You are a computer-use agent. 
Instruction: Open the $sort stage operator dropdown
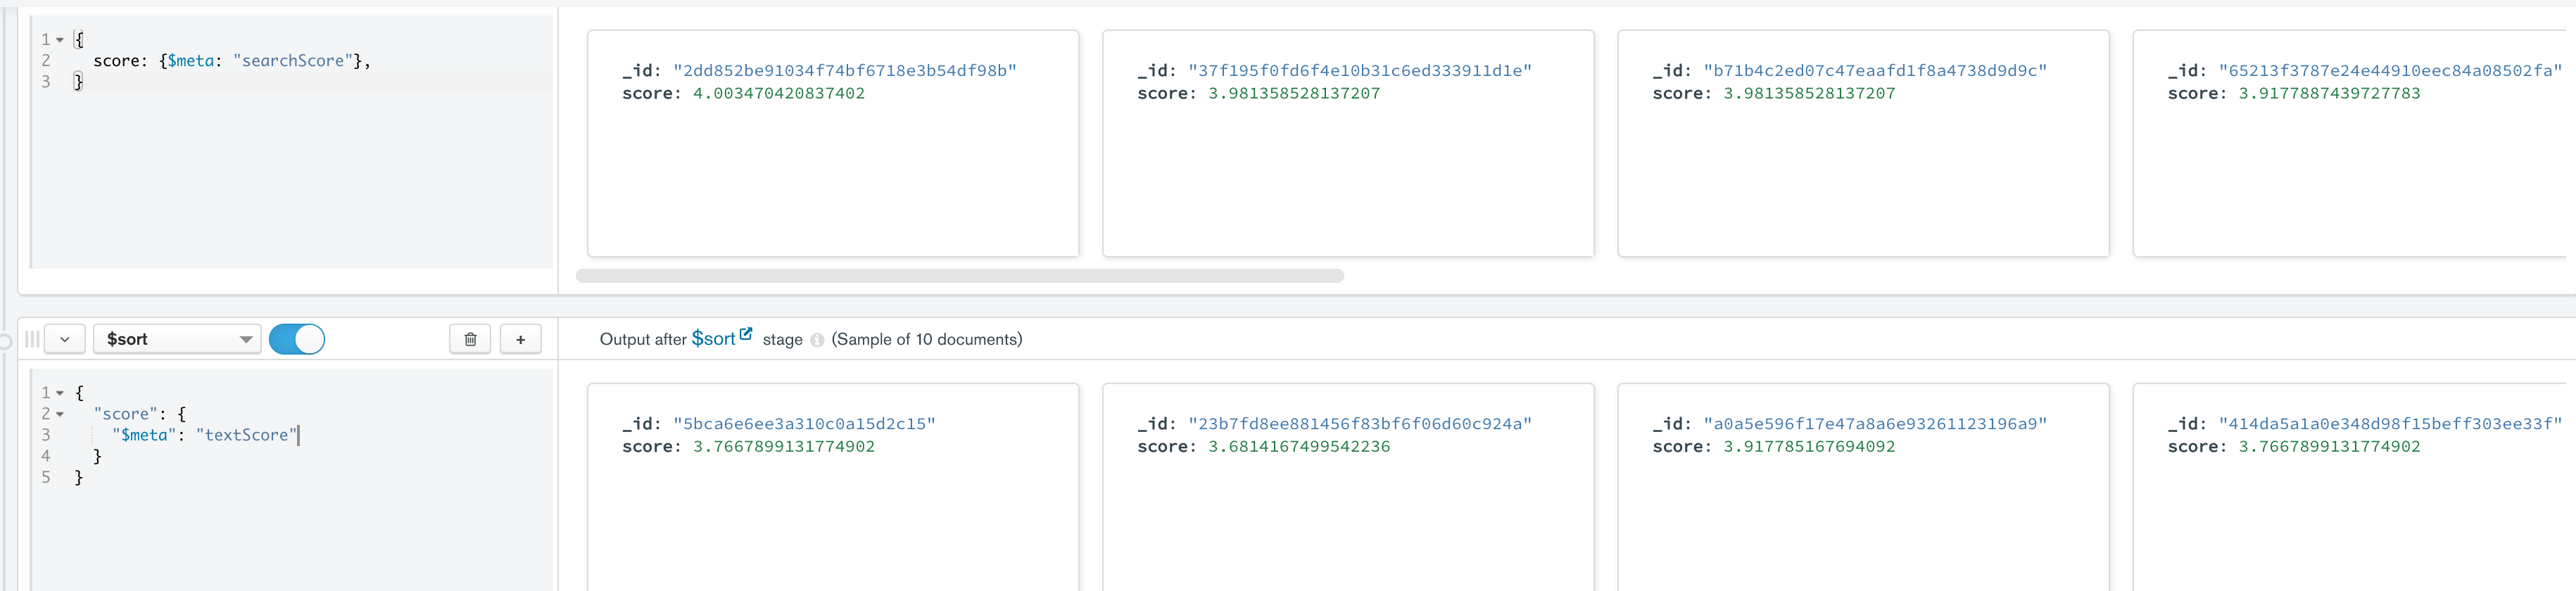[x=177, y=339]
